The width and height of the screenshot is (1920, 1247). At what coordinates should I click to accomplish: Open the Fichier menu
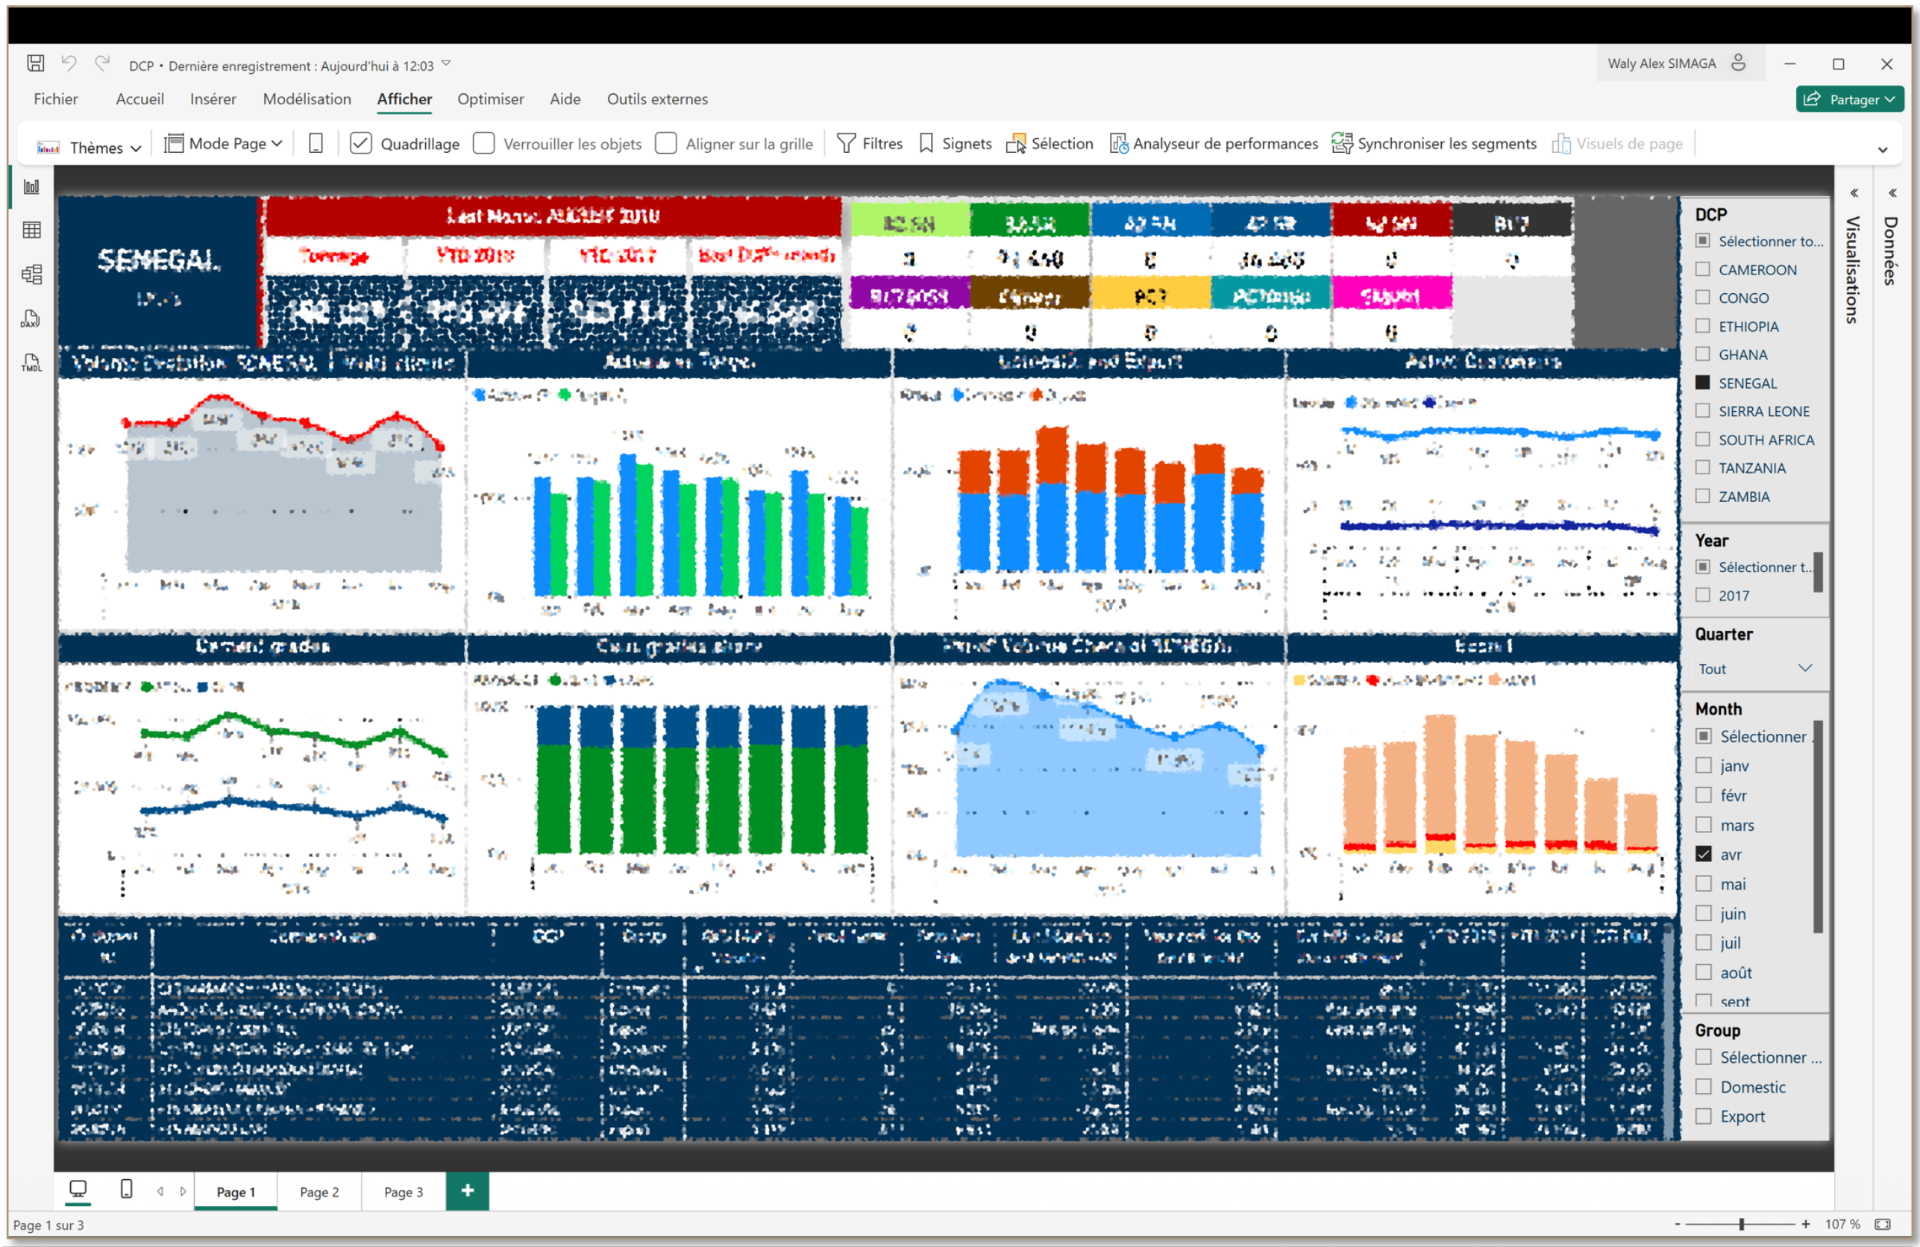56,99
